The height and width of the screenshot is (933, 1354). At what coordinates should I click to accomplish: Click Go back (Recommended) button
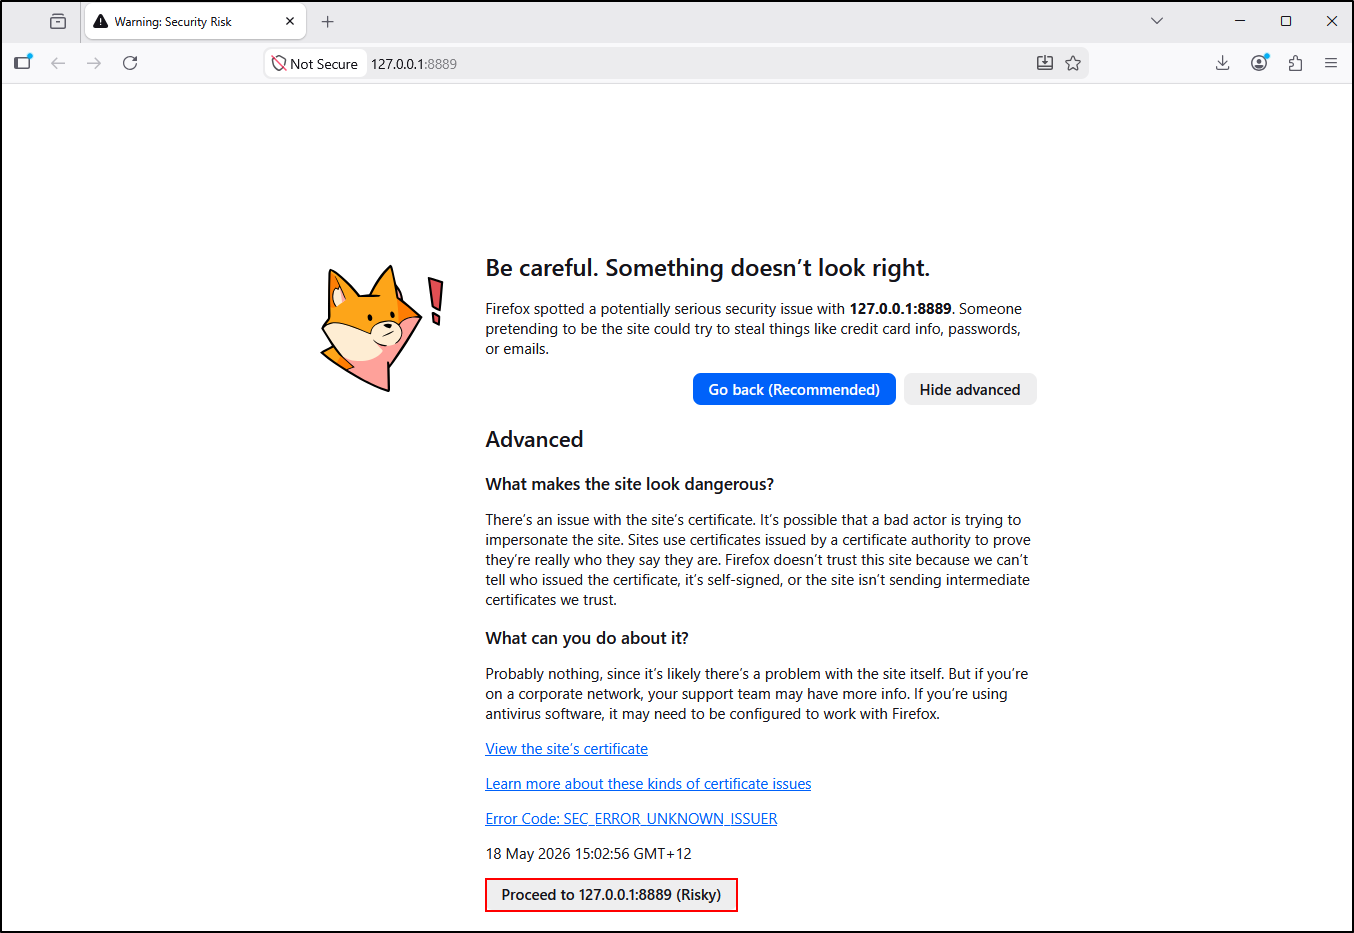point(794,390)
